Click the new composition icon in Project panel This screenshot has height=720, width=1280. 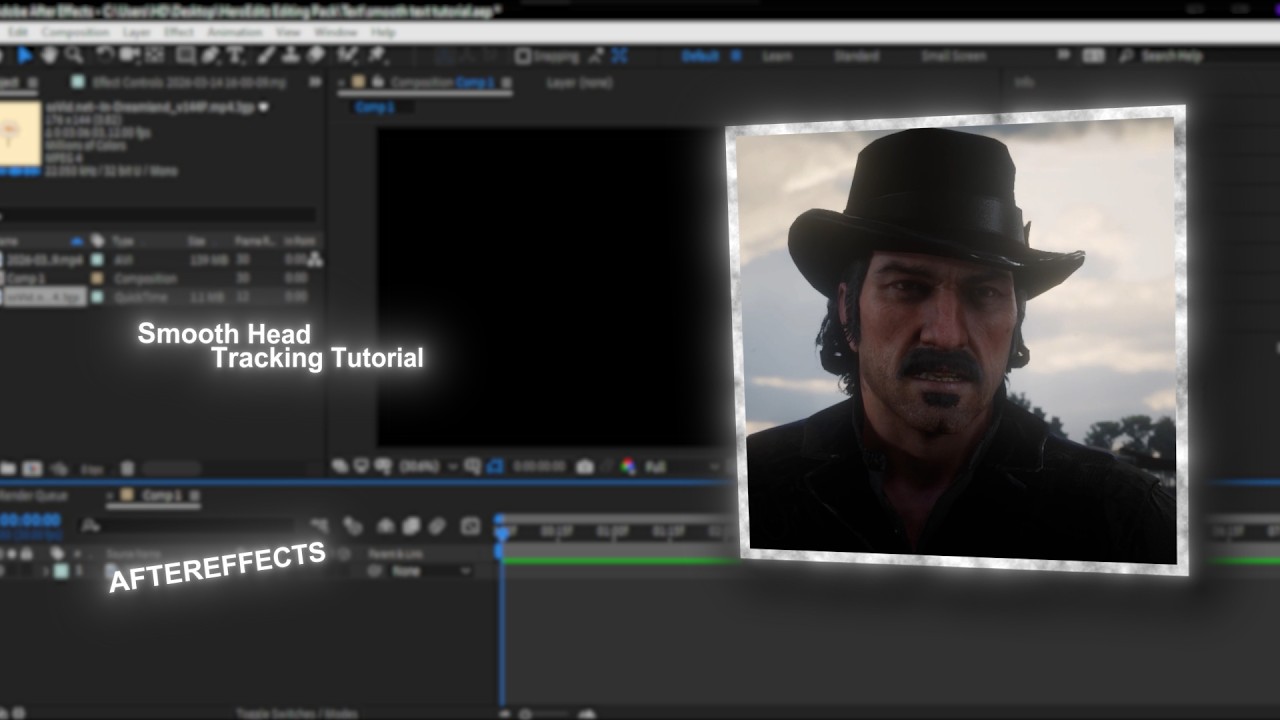point(33,468)
